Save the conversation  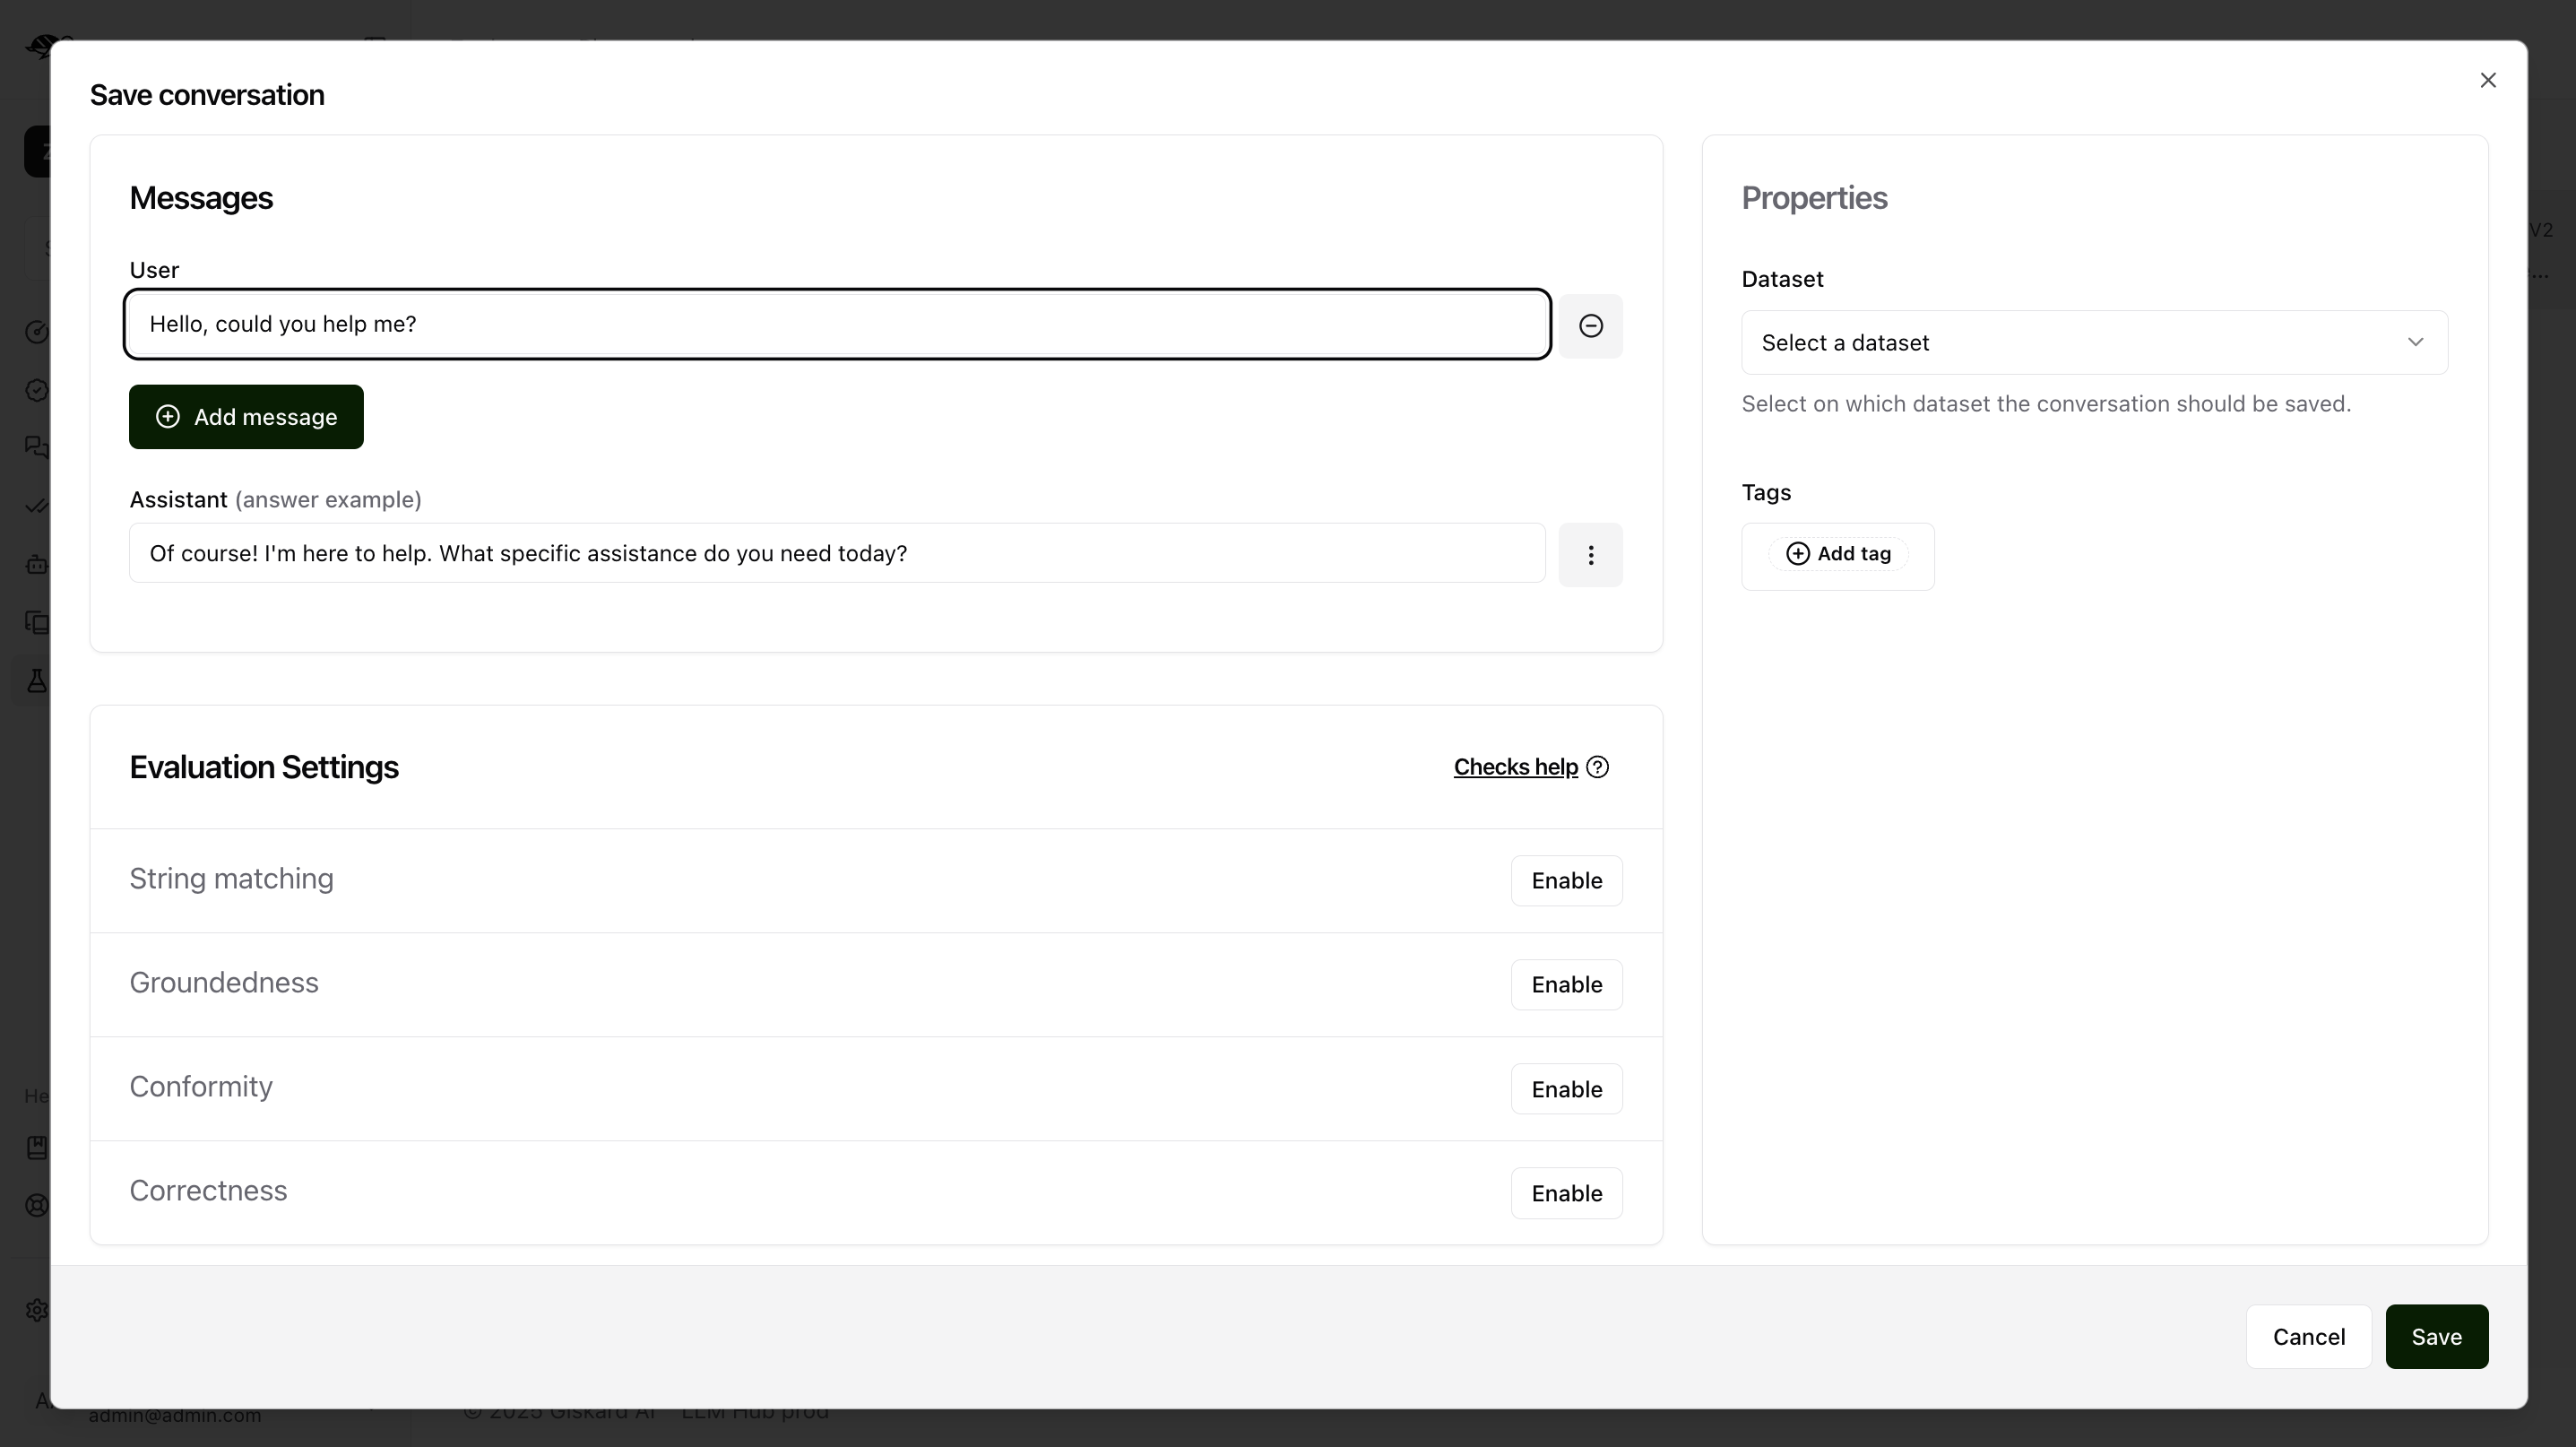[x=2436, y=1337]
